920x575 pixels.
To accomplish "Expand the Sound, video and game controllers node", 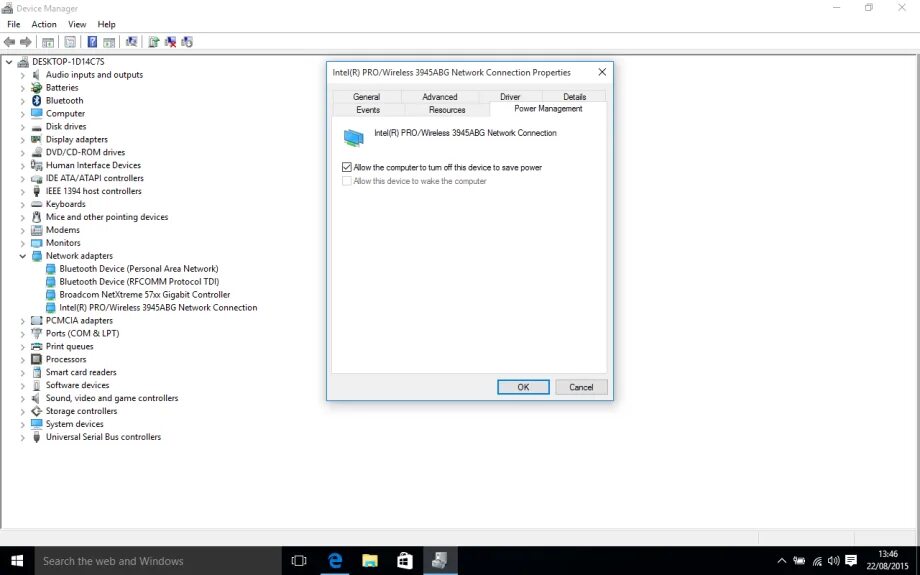I will (x=22, y=398).
